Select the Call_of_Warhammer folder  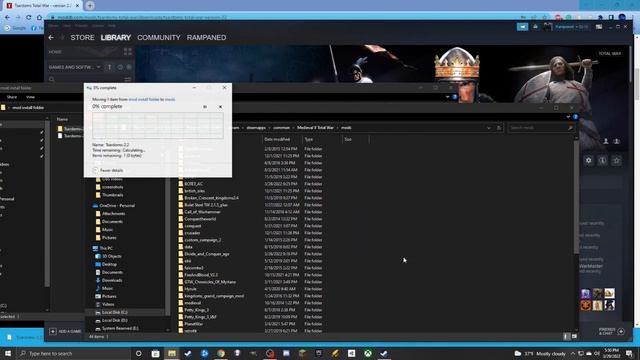[x=202, y=212]
